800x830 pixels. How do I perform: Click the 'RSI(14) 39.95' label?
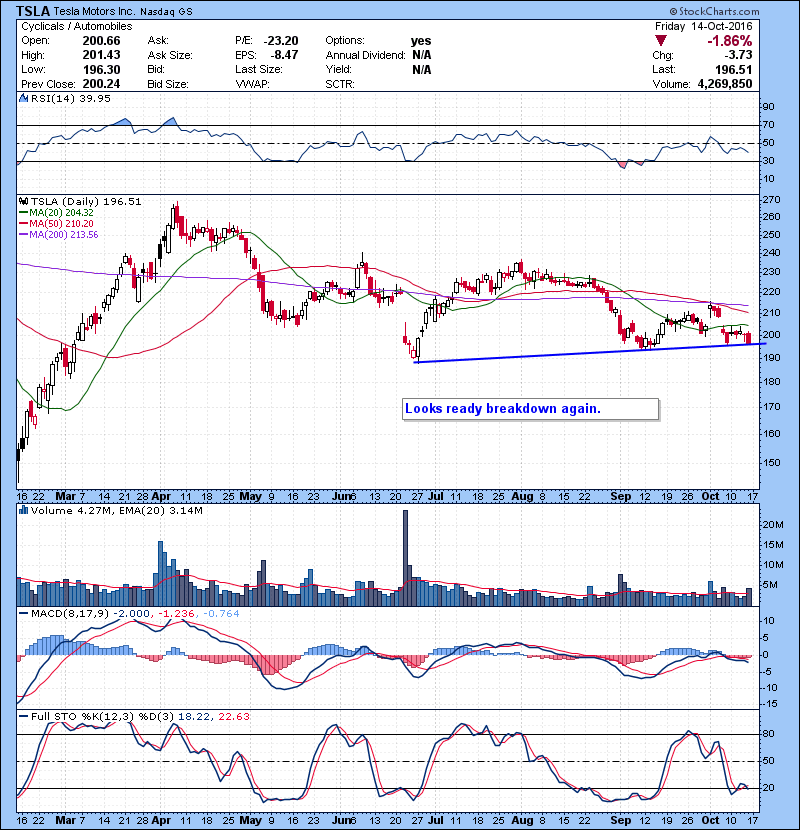pos(71,98)
